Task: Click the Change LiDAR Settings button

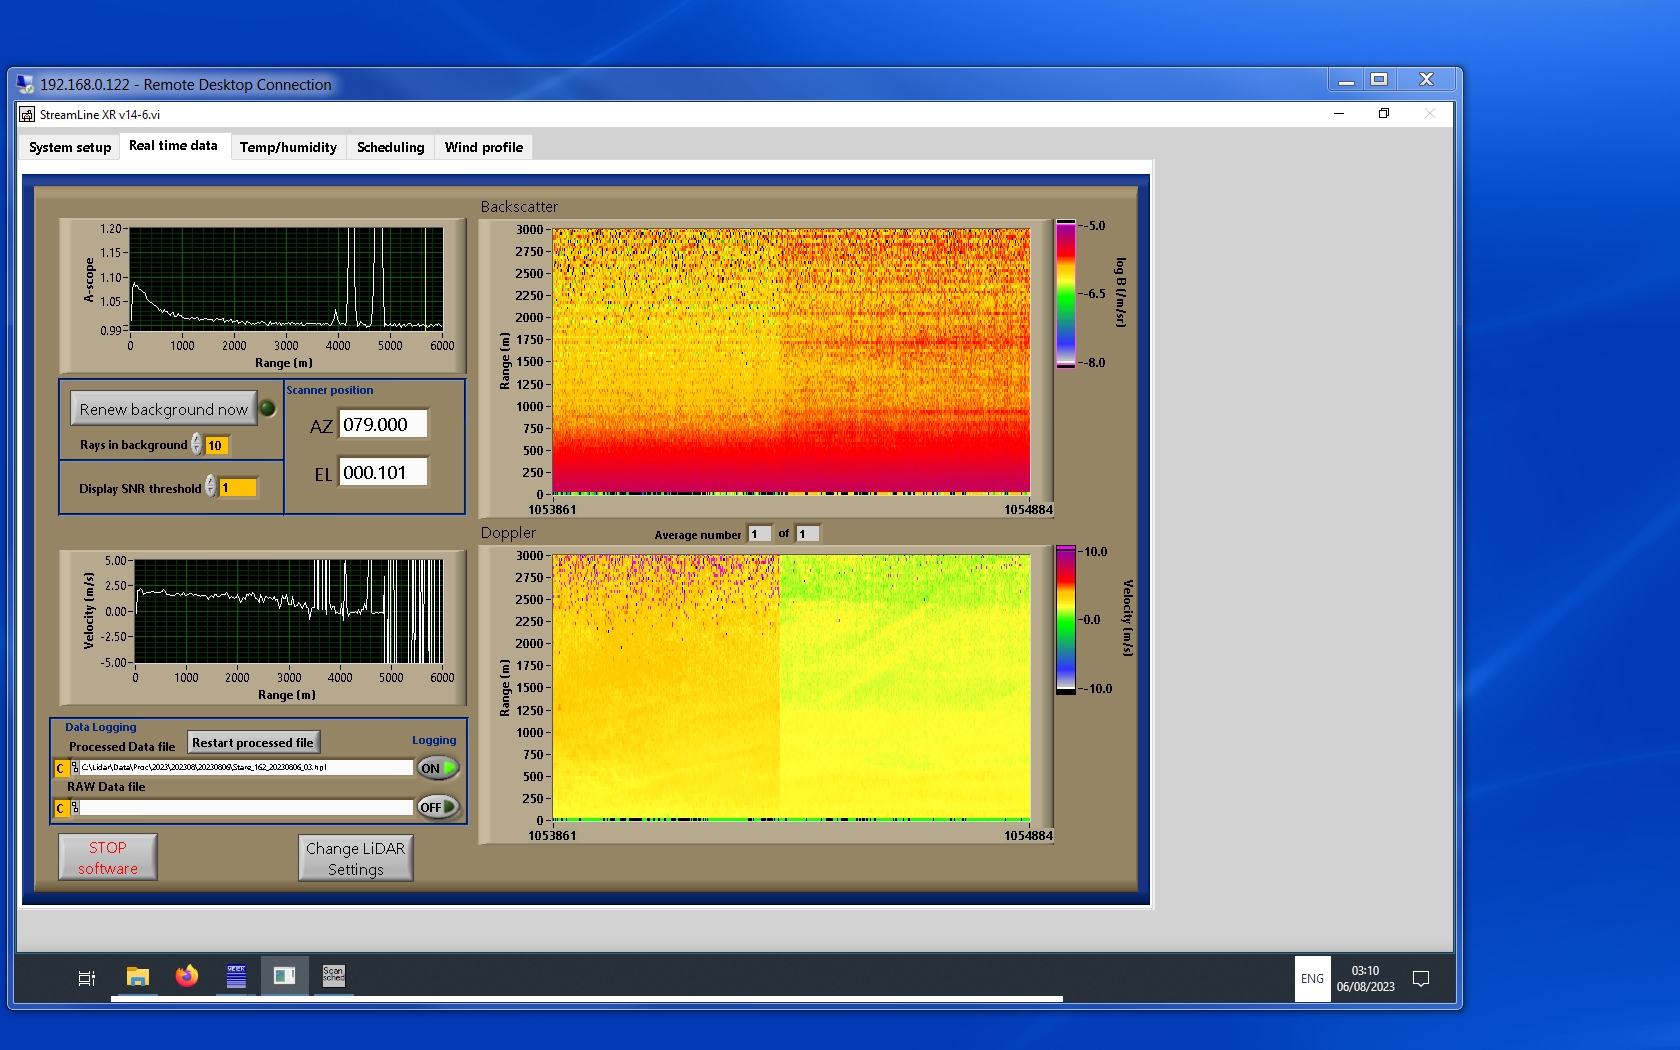Action: (x=355, y=858)
